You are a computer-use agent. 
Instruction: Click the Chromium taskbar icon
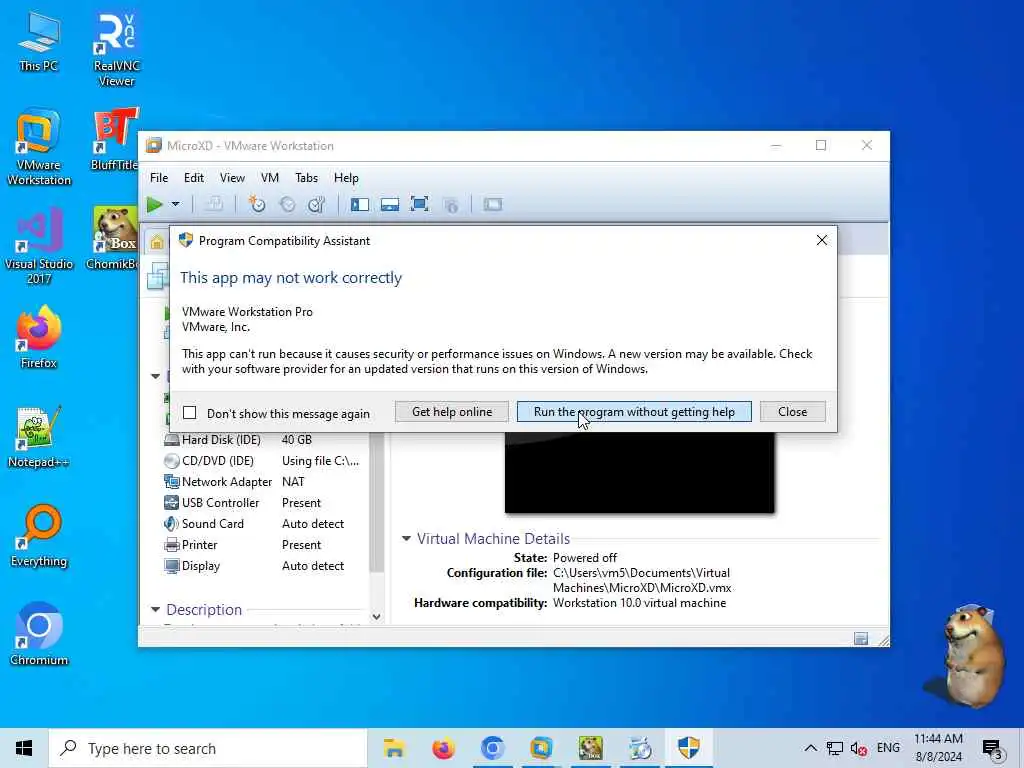tap(492, 748)
